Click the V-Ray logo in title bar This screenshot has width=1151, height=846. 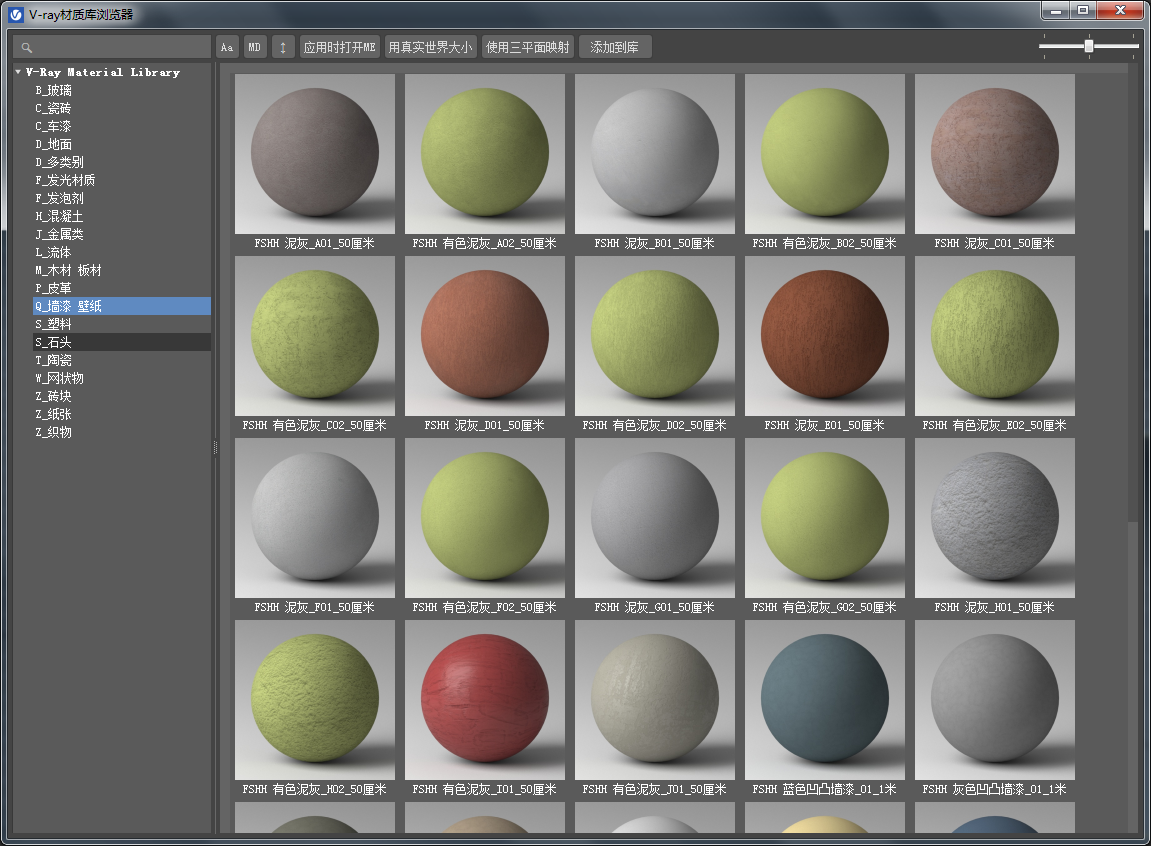pyautogui.click(x=16, y=15)
